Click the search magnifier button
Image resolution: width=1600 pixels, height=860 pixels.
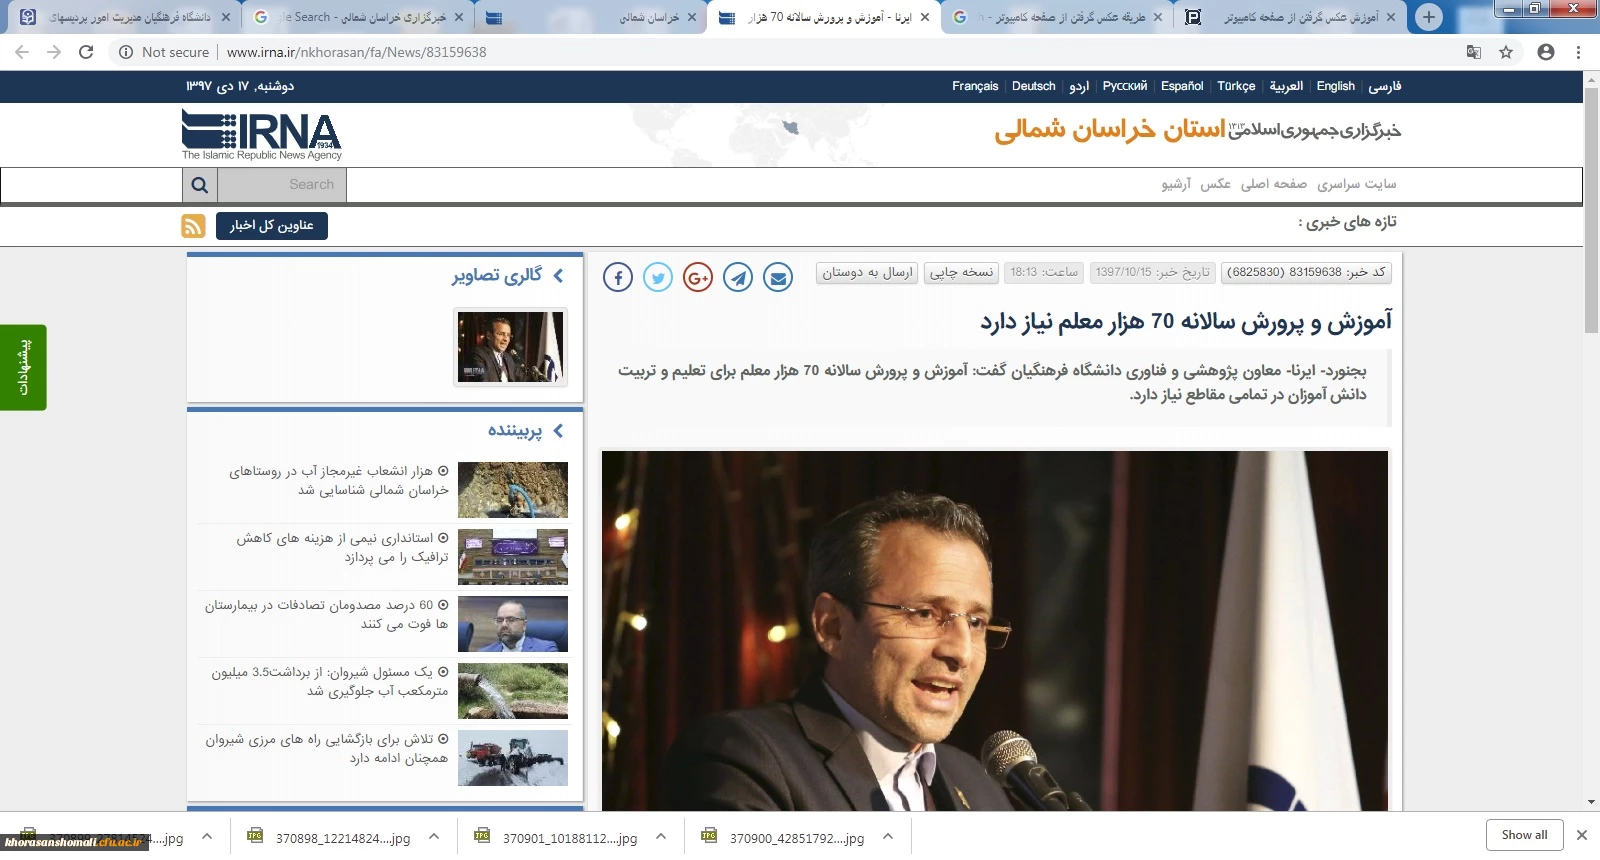tap(200, 185)
